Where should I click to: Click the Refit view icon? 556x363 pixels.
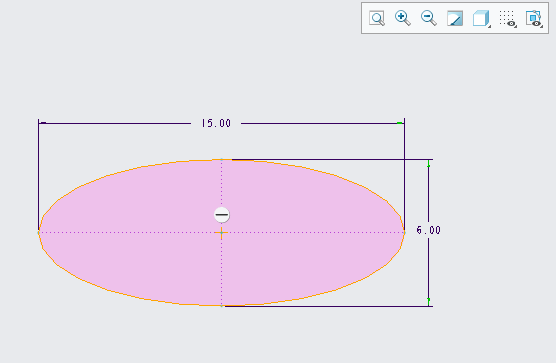point(377,18)
